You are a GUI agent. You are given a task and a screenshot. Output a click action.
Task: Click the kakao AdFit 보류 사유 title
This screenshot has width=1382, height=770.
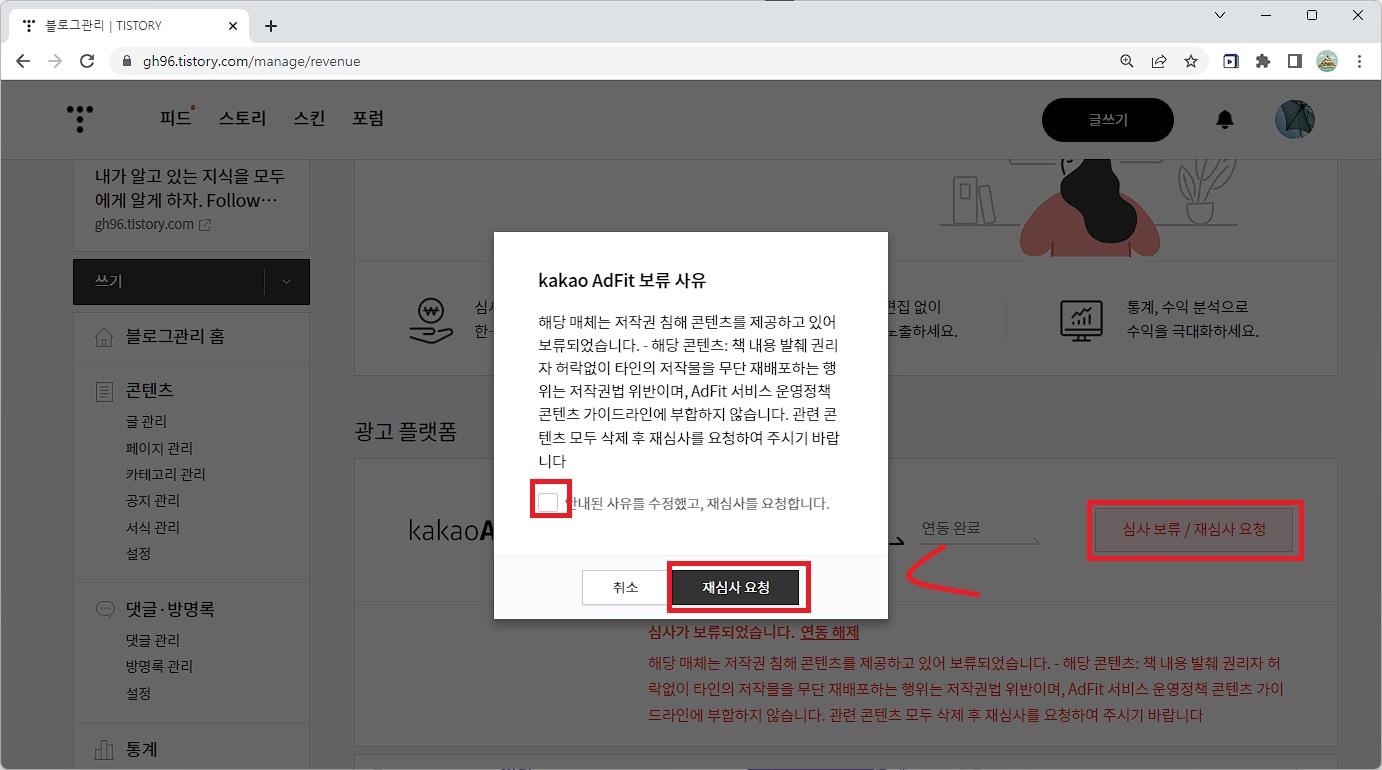622,280
